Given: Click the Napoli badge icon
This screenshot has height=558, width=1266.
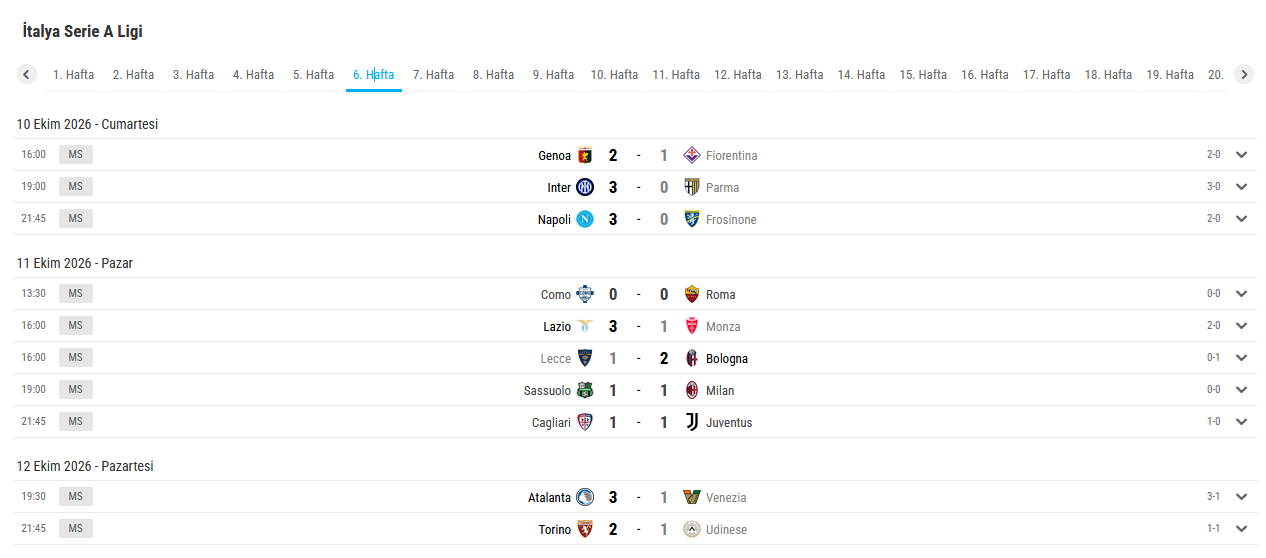Looking at the screenshot, I should pos(585,219).
